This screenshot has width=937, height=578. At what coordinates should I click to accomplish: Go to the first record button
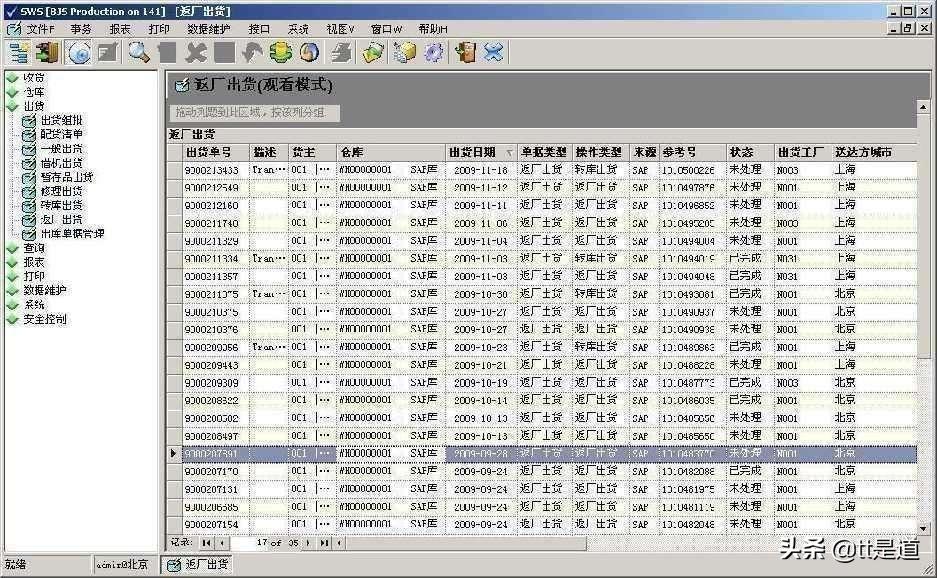206,543
